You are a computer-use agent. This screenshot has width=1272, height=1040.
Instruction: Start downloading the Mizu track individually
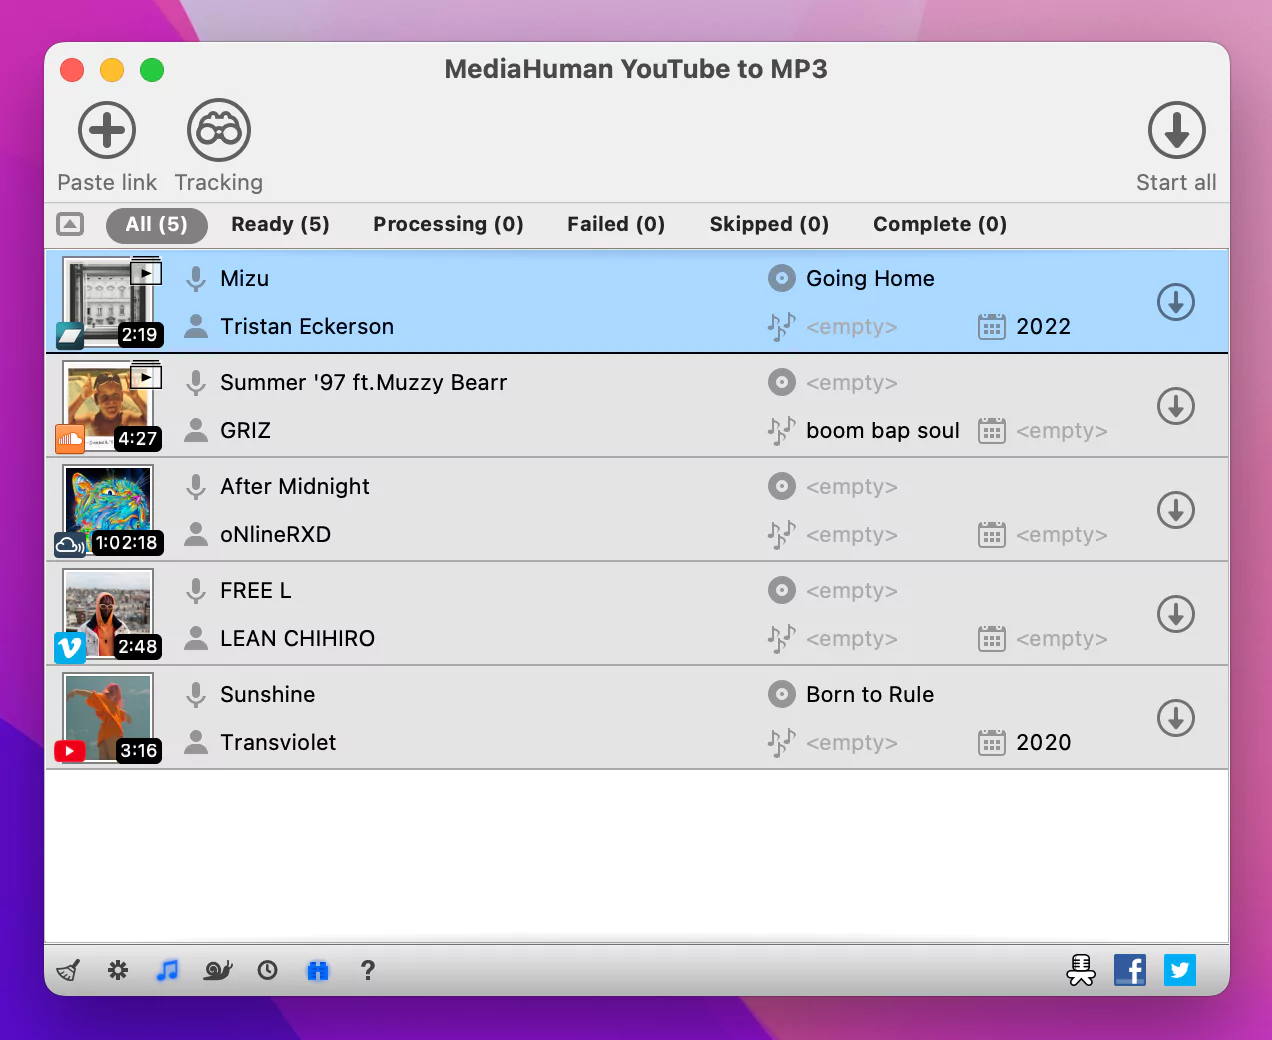[1176, 302]
